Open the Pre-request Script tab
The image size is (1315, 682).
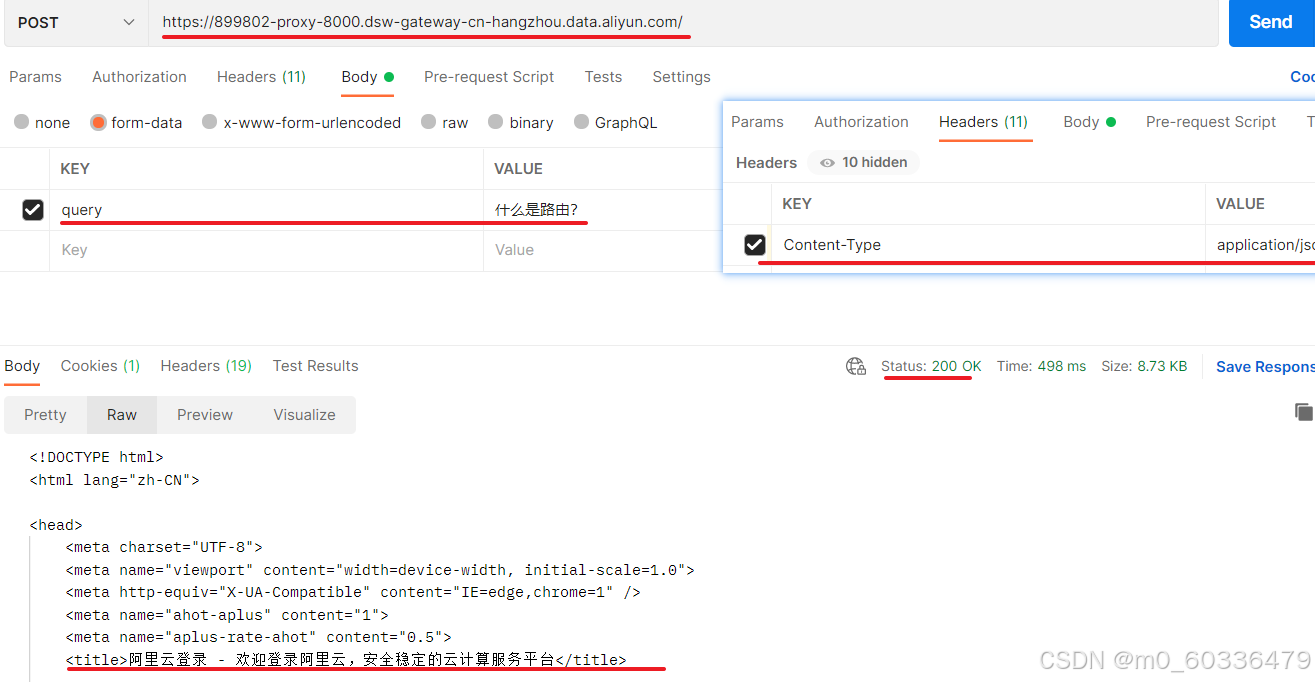[x=489, y=77]
